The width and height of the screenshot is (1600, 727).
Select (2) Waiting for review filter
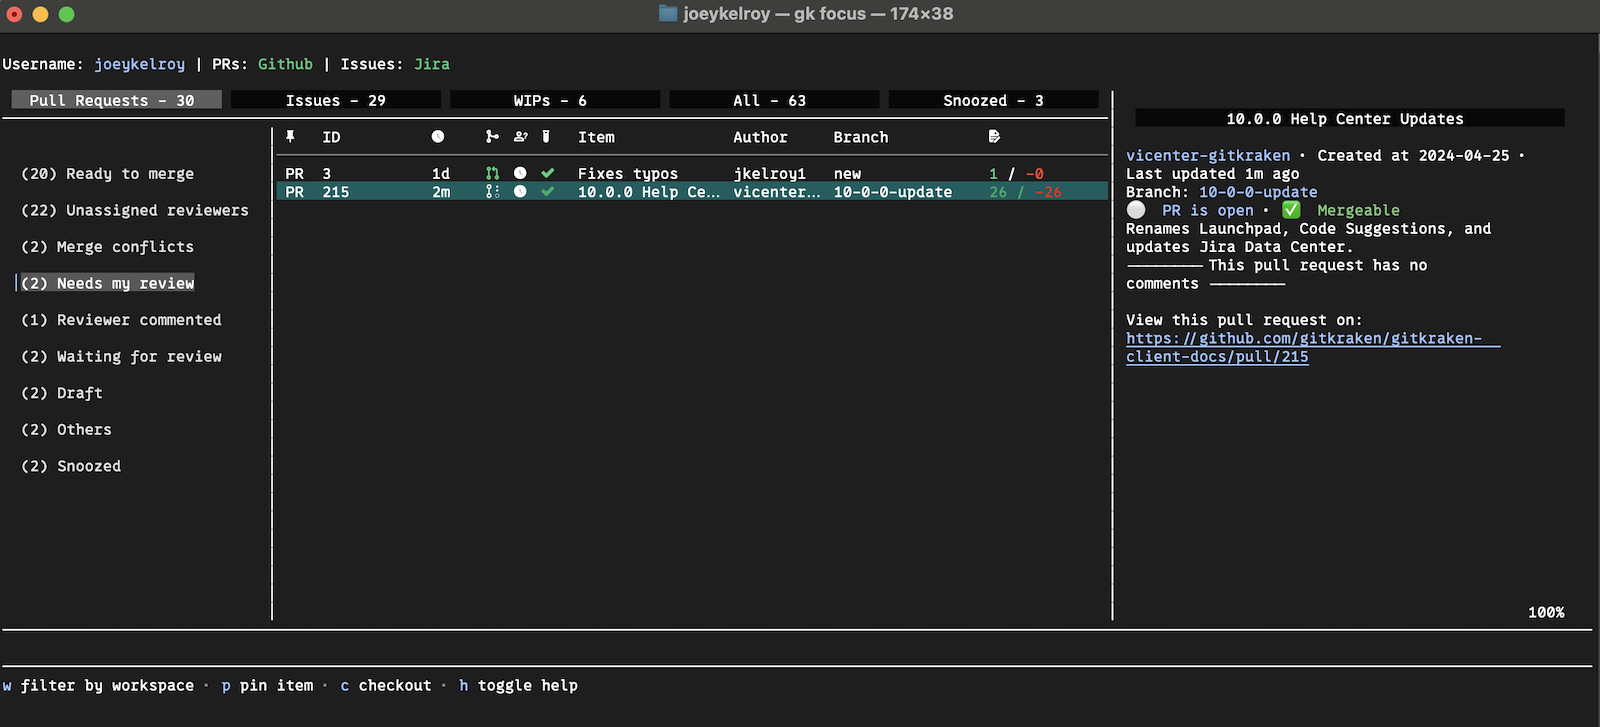pos(121,356)
